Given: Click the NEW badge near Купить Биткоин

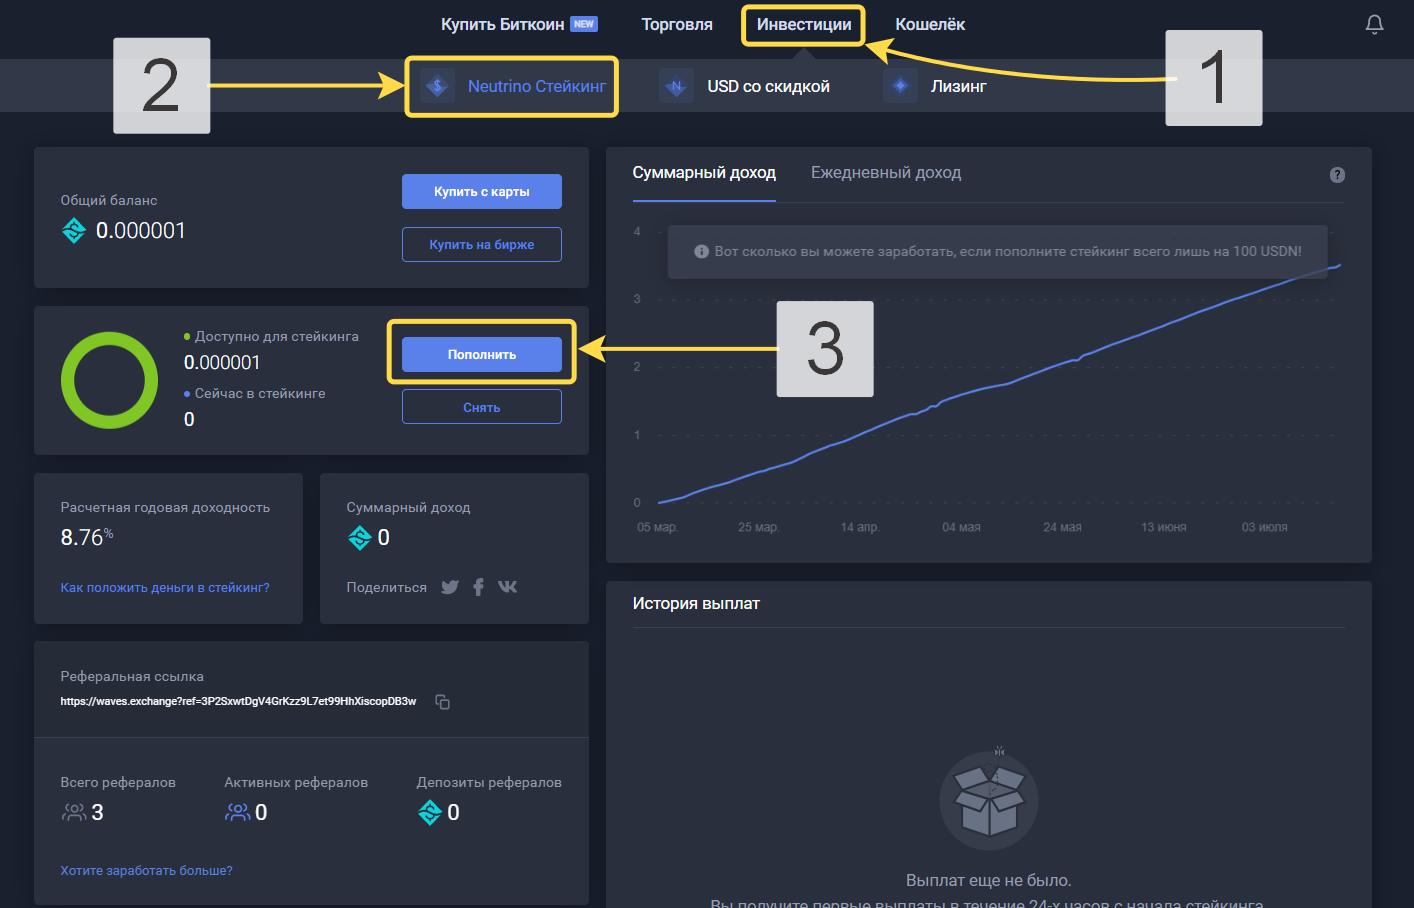Looking at the screenshot, I should pos(584,24).
